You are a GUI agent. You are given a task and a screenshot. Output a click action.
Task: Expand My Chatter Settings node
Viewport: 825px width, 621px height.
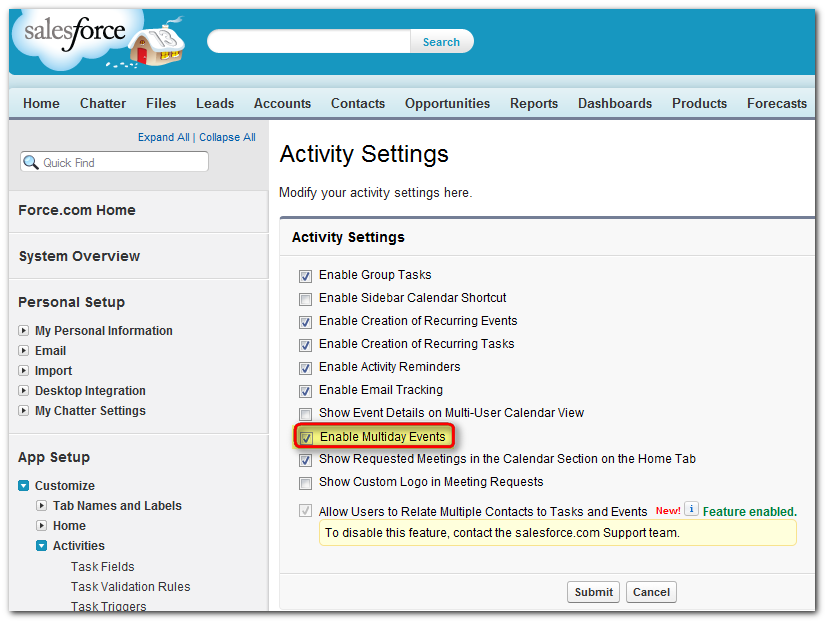(24, 410)
